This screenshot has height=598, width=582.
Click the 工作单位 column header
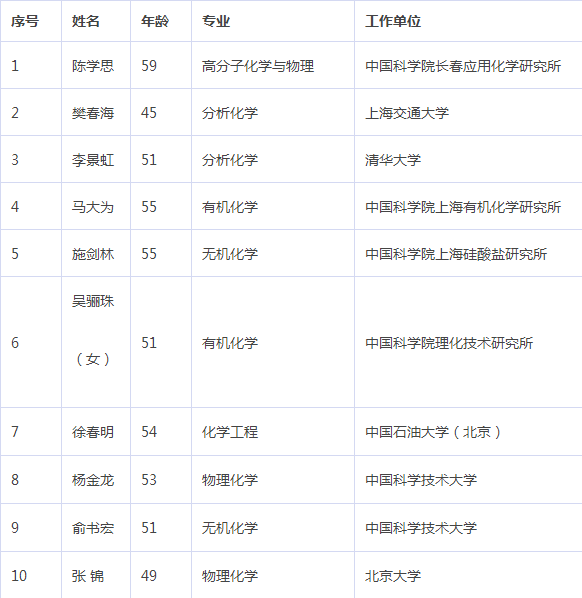(393, 21)
